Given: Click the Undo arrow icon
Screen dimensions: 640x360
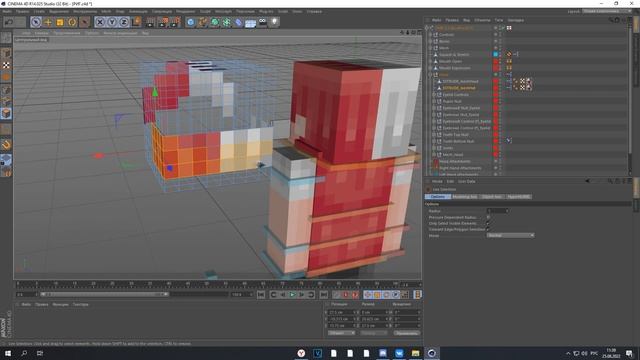Looking at the screenshot, I should [x=8, y=22].
